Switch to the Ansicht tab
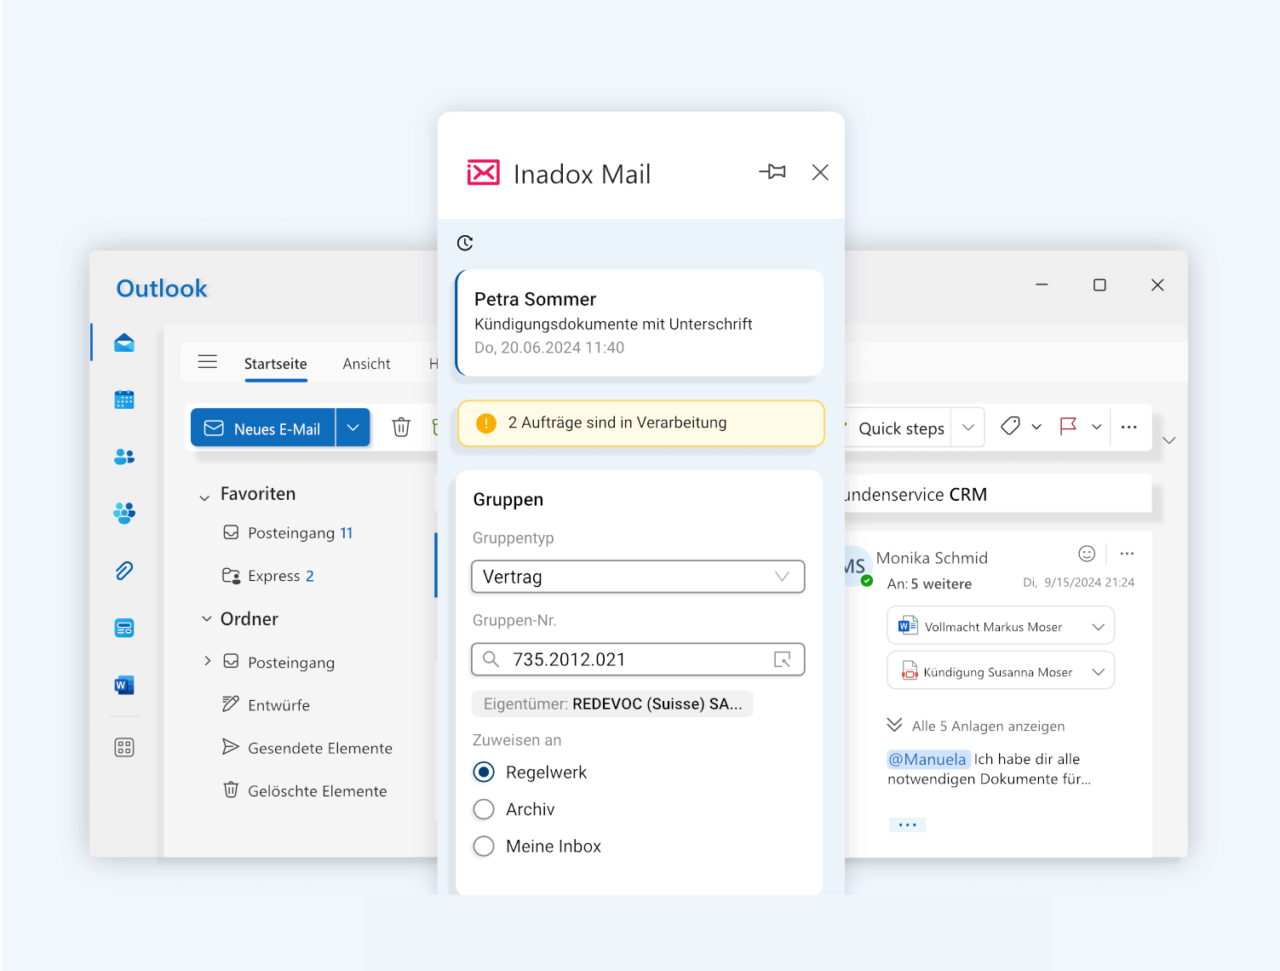1280x971 pixels. (x=366, y=364)
